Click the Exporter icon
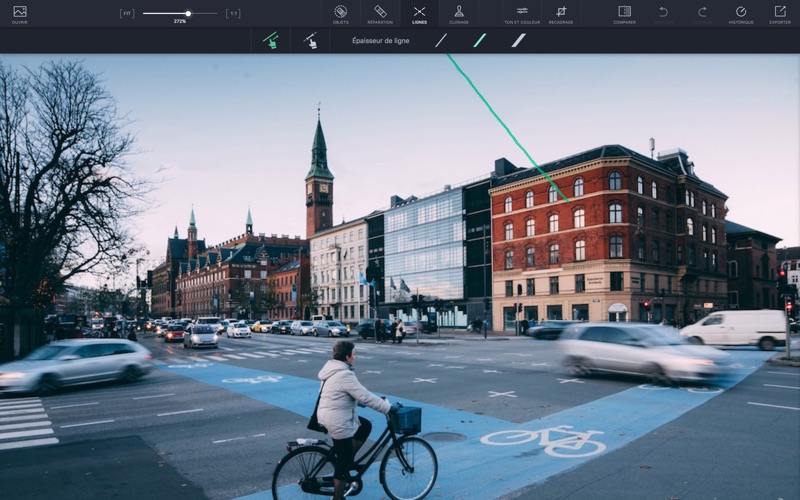This screenshot has width=800, height=500. [x=780, y=13]
